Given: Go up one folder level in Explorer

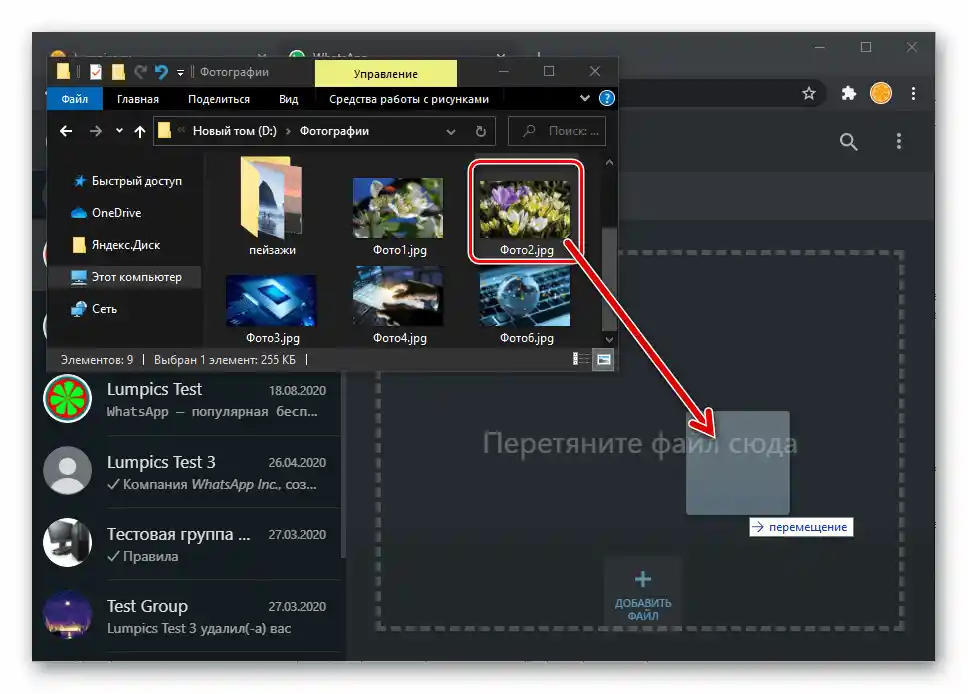Looking at the screenshot, I should [140, 131].
